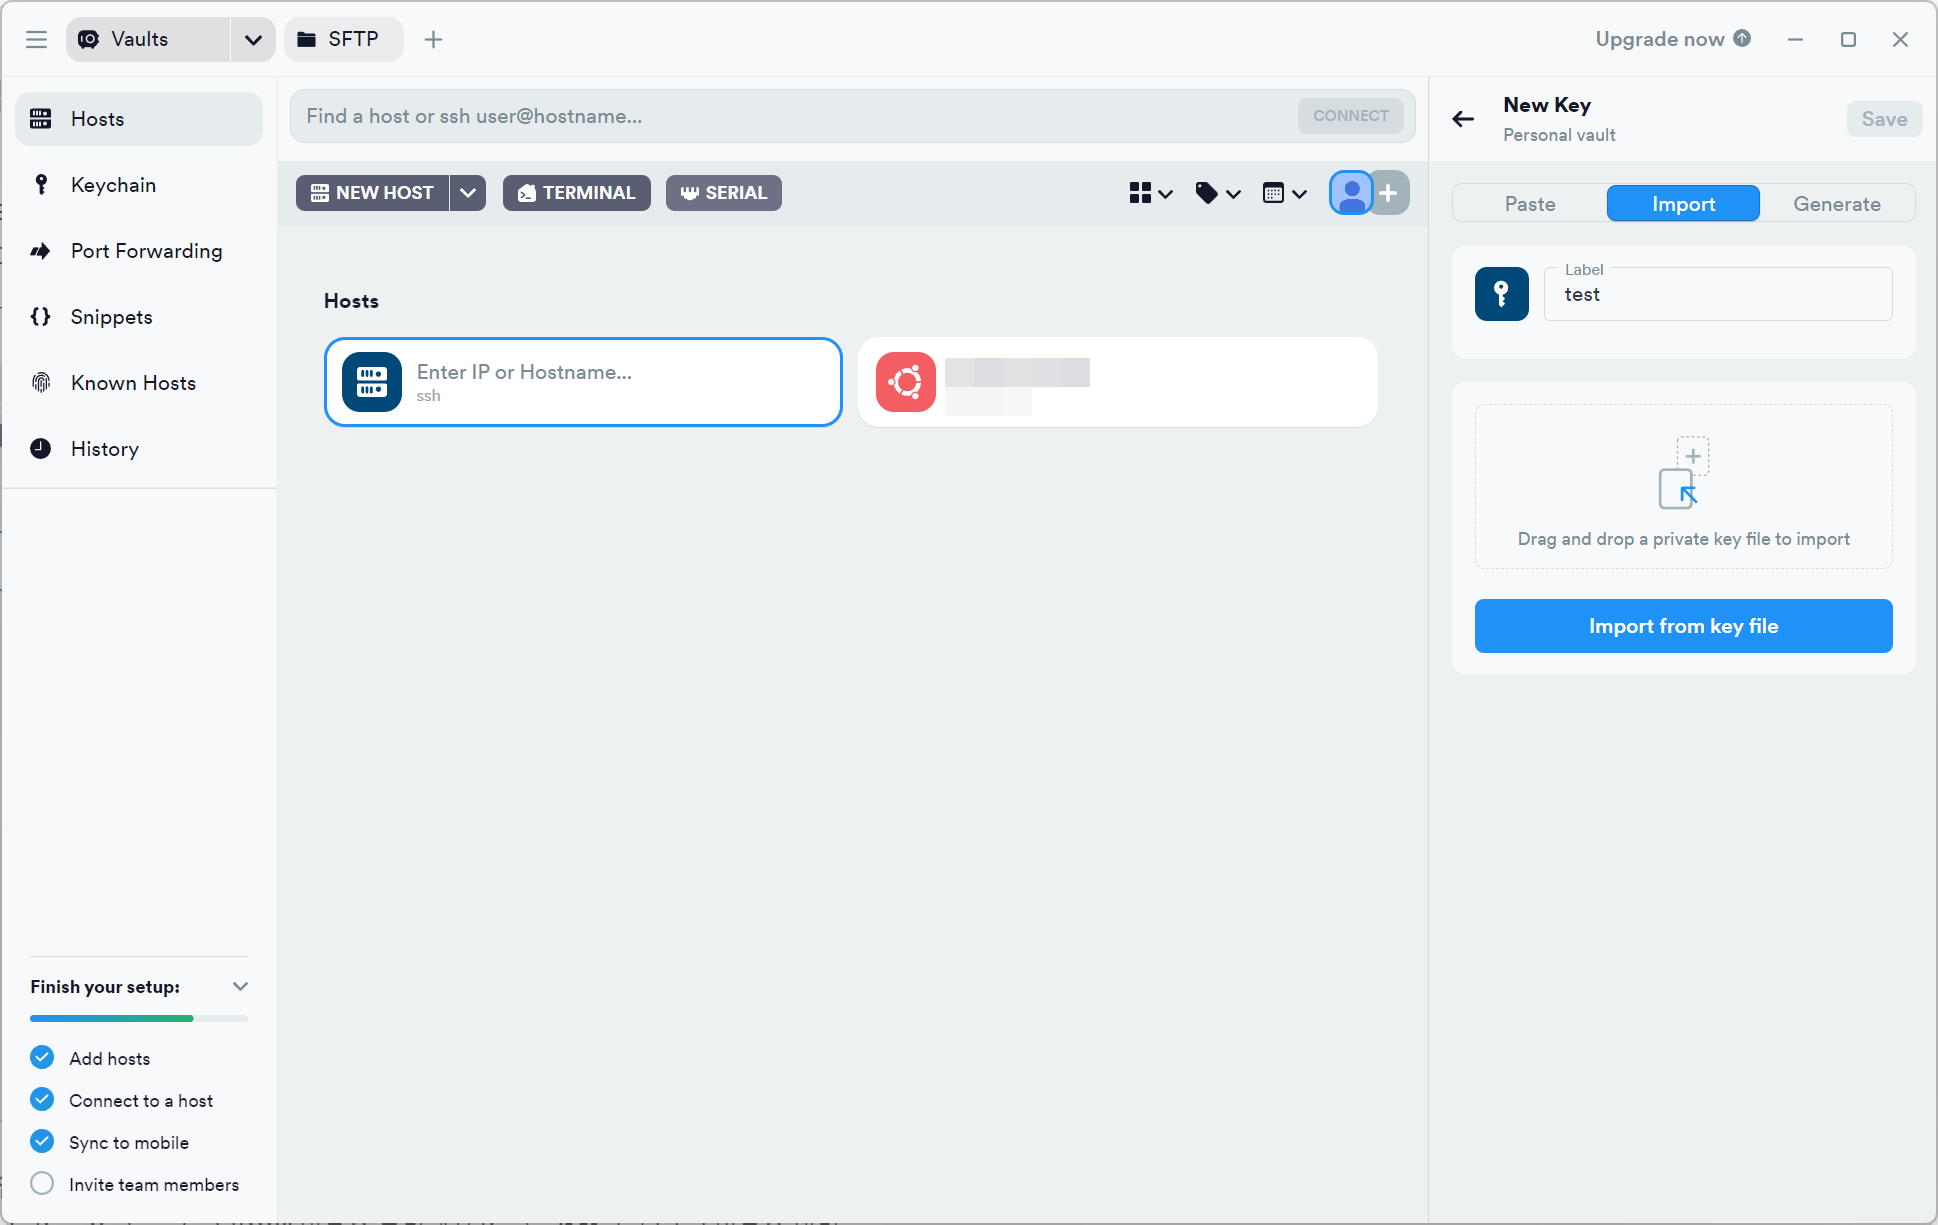Collapse the Finish your setup section
Viewport: 1938px width, 1225px height.
[240, 987]
